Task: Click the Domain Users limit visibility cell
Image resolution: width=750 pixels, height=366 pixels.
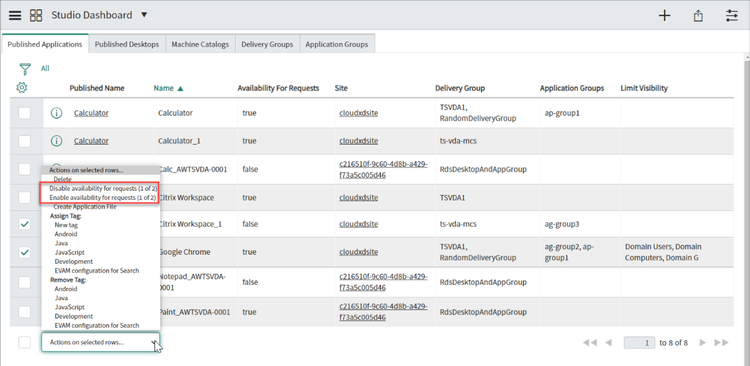Action: [x=663, y=252]
